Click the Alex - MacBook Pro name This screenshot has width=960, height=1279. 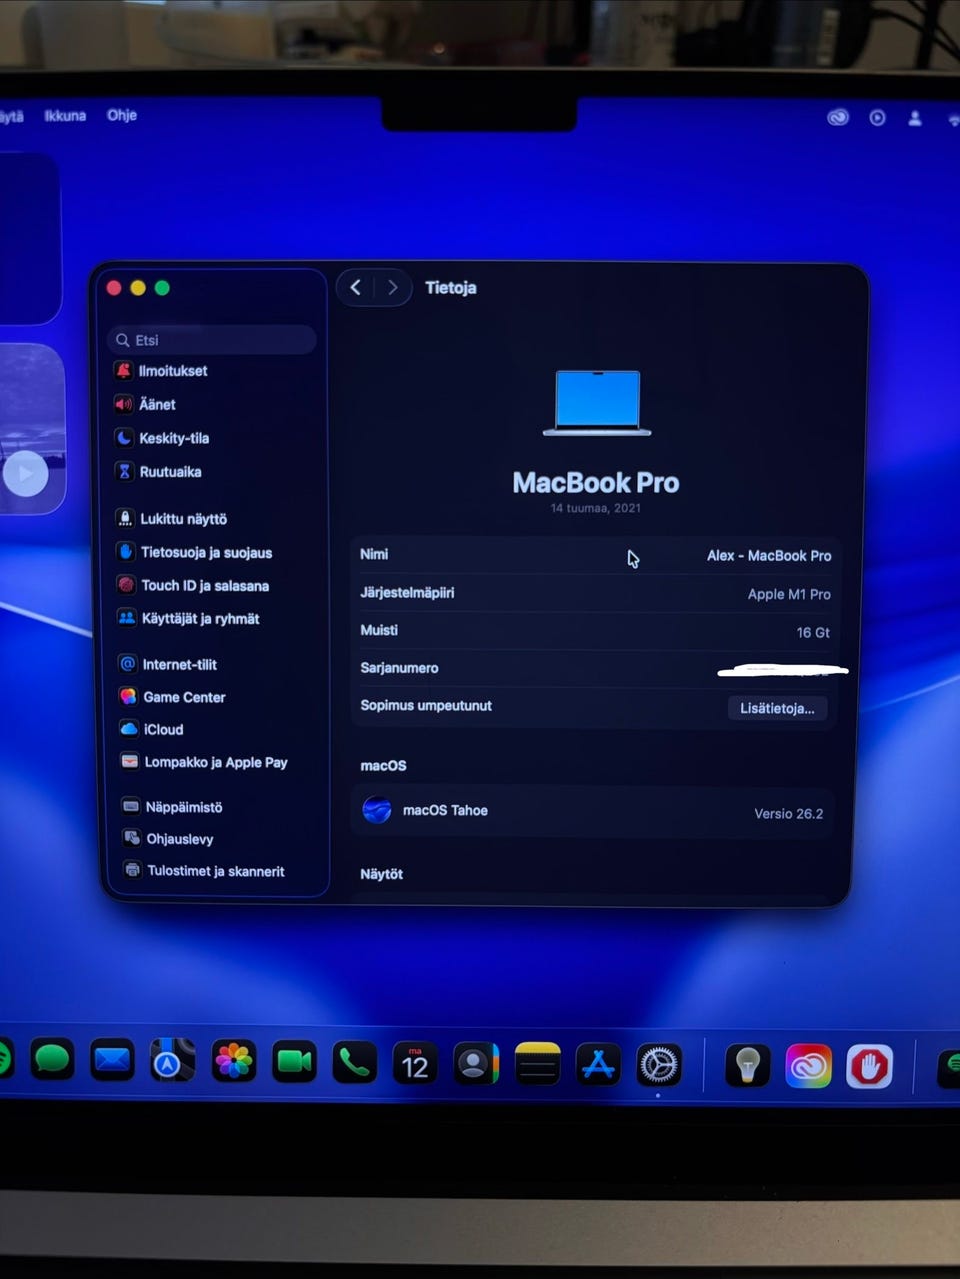tap(769, 556)
